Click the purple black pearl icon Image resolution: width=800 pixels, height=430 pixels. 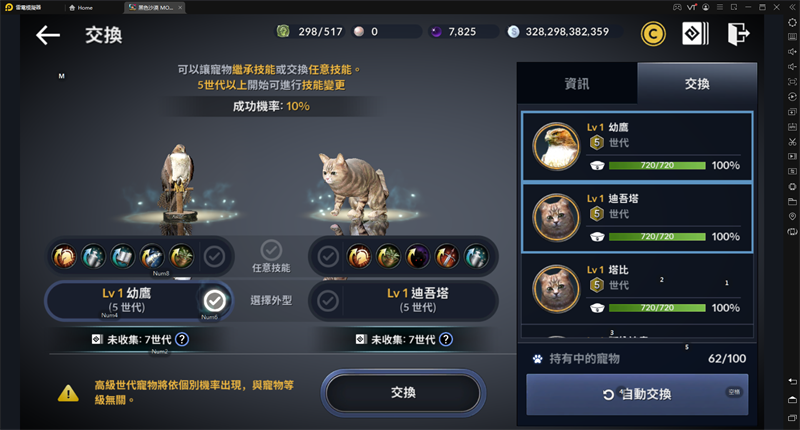pos(436,32)
